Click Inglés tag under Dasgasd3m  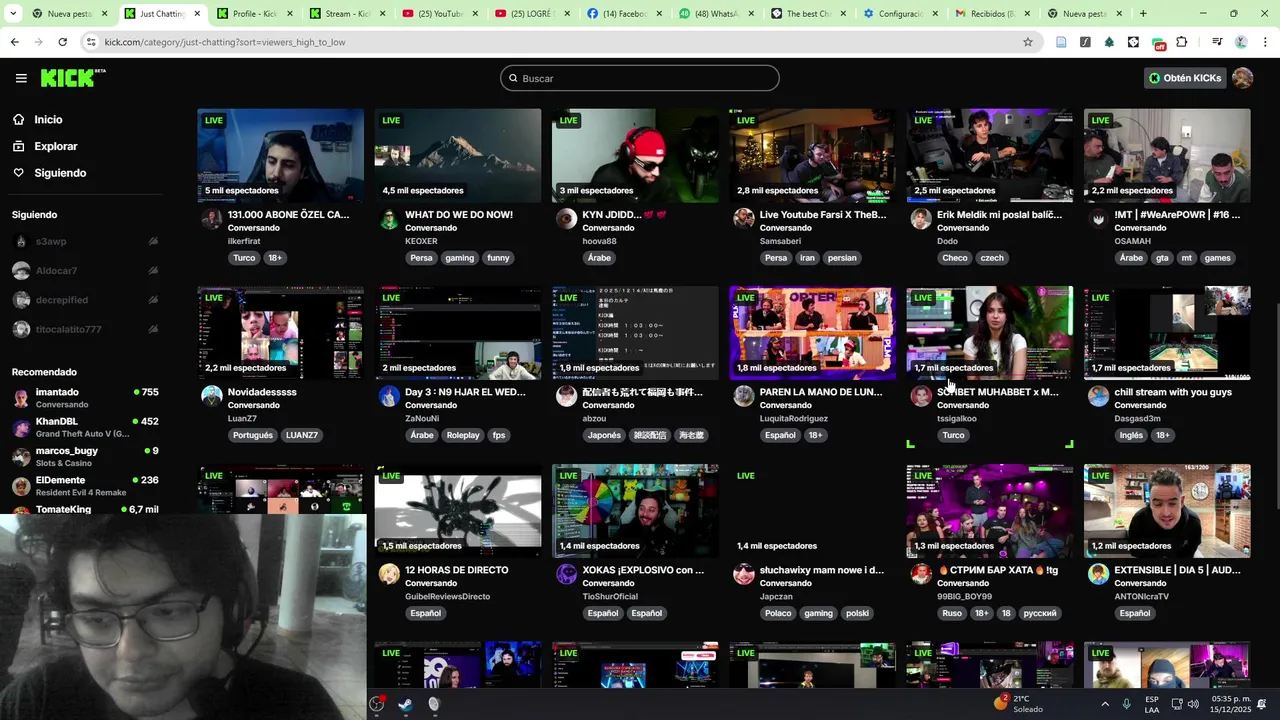1131,435
